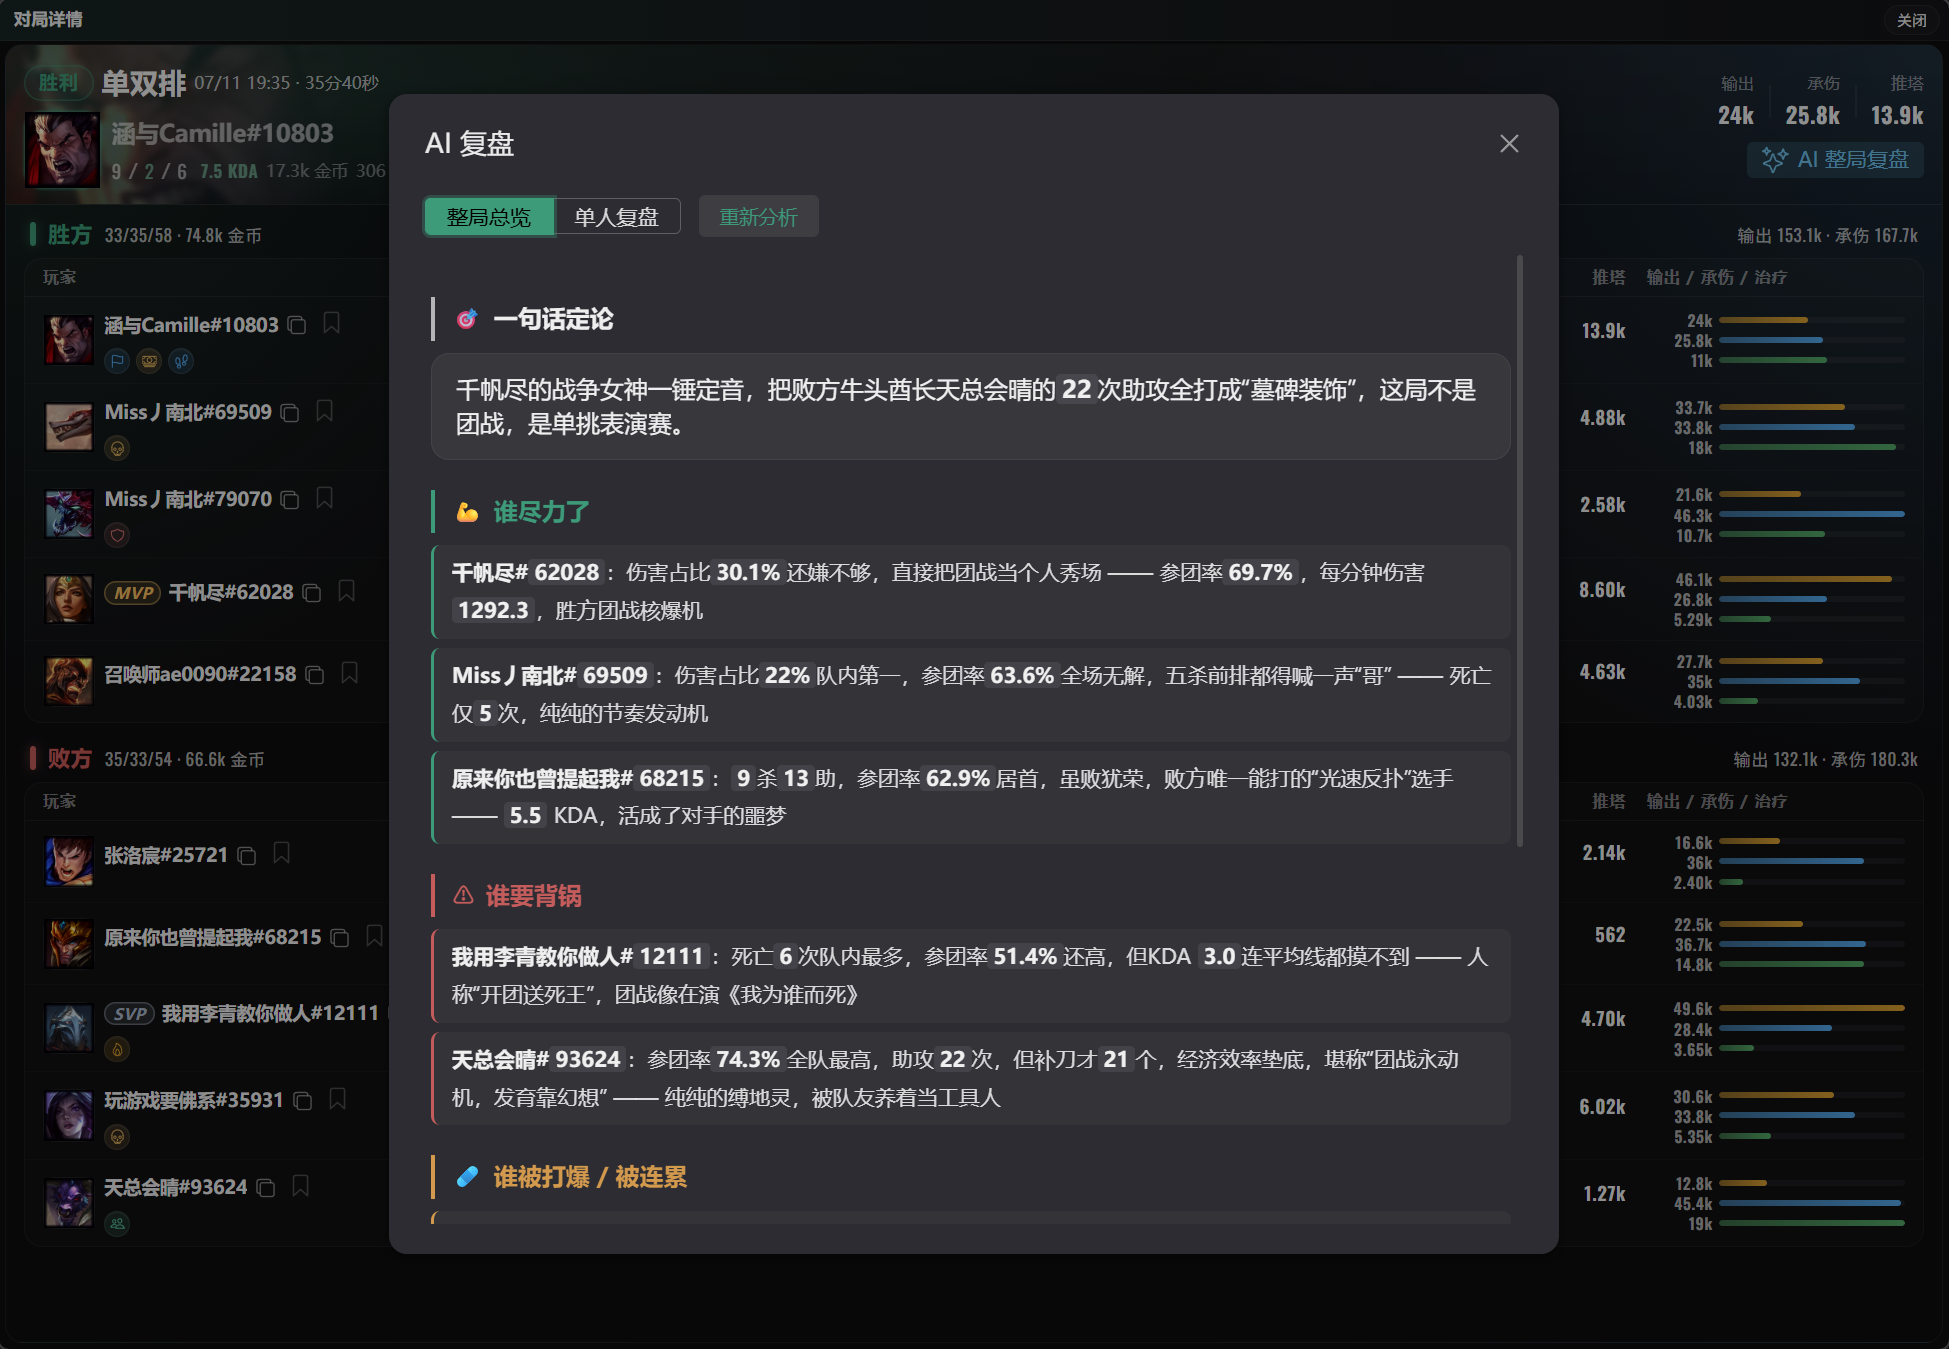Click 胜利 badge in match header
This screenshot has height=1349, width=1949.
click(58, 83)
